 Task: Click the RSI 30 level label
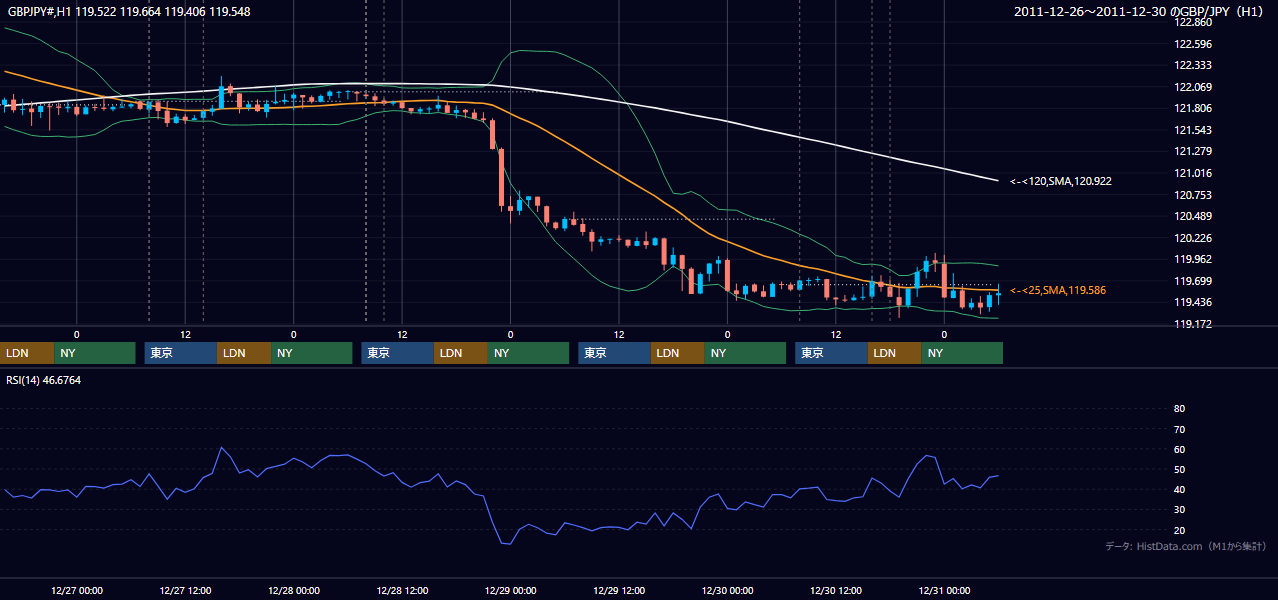pyautogui.click(x=1179, y=510)
